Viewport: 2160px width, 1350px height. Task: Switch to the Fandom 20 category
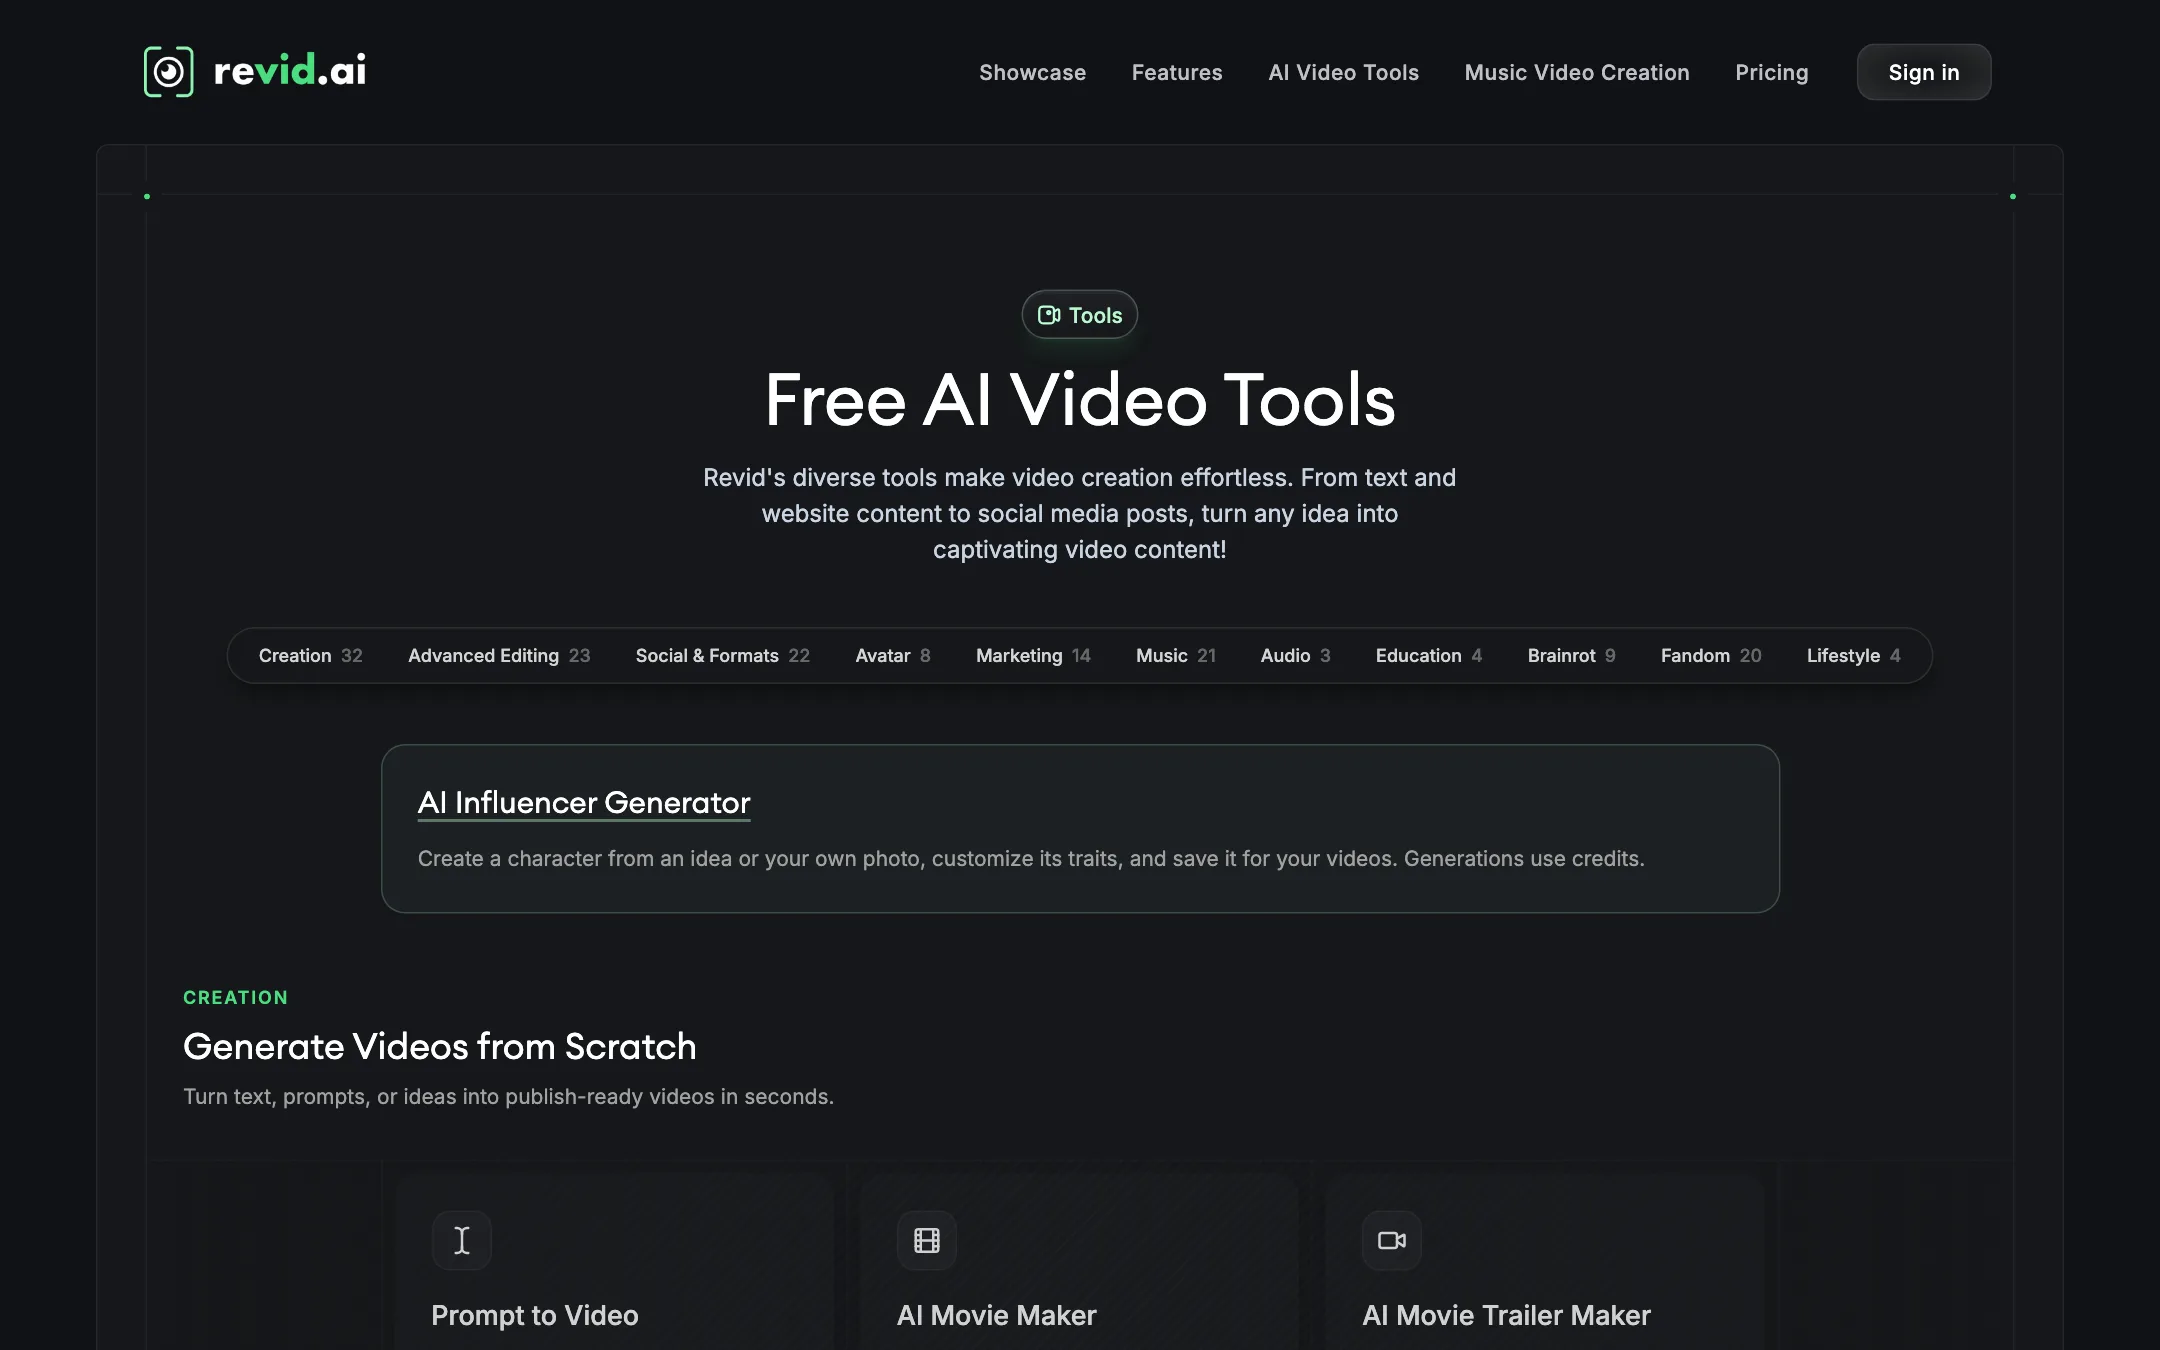(1711, 655)
